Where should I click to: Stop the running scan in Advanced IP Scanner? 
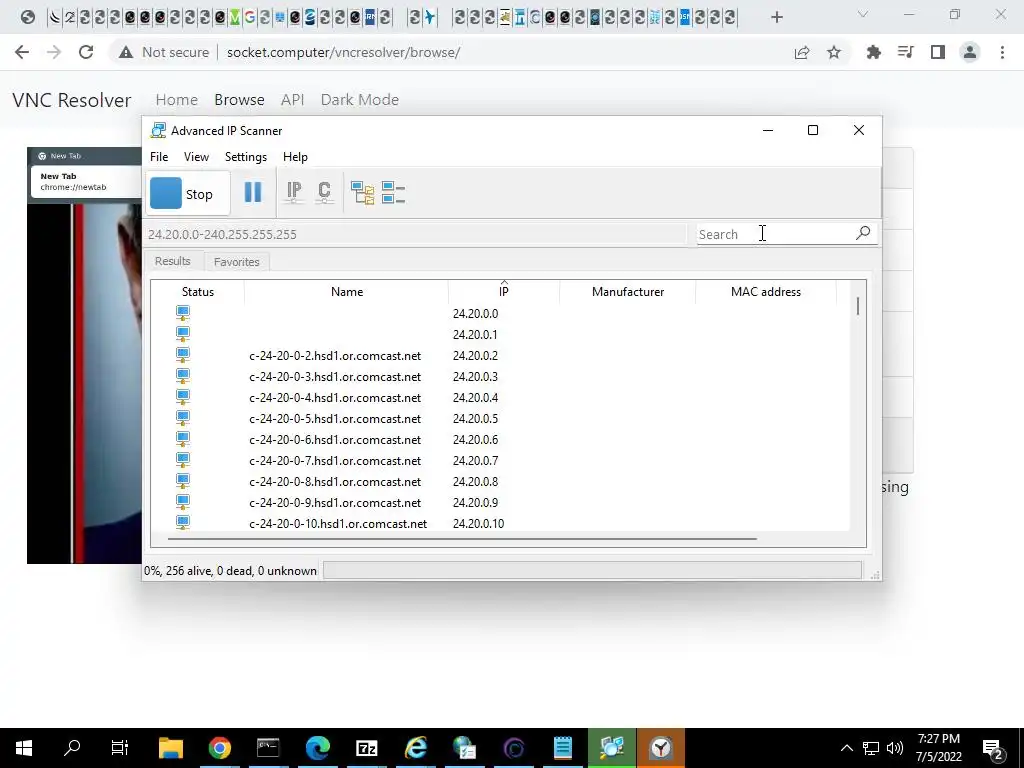click(189, 194)
